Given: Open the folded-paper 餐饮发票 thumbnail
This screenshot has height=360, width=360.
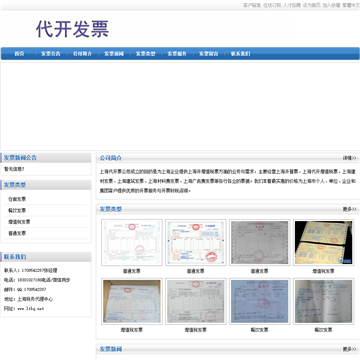Looking at the screenshot, I should tap(324, 301).
